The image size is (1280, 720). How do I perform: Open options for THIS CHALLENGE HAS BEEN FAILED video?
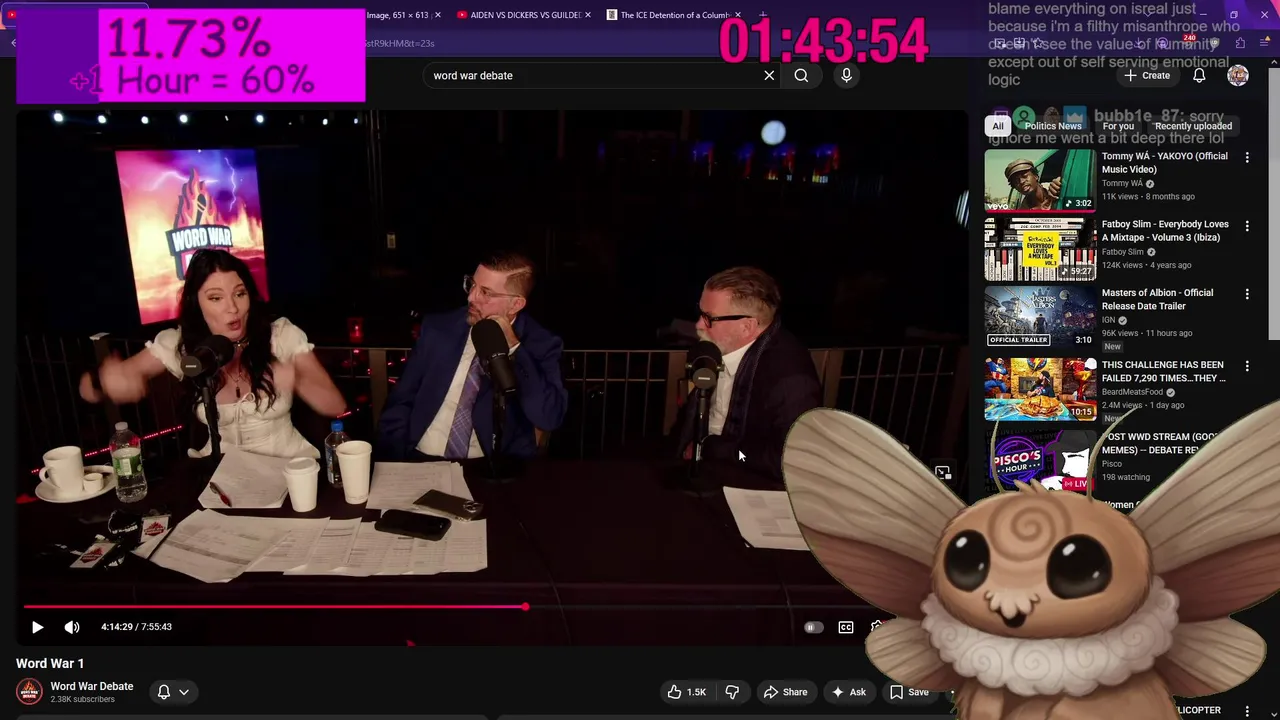pos(1247,367)
